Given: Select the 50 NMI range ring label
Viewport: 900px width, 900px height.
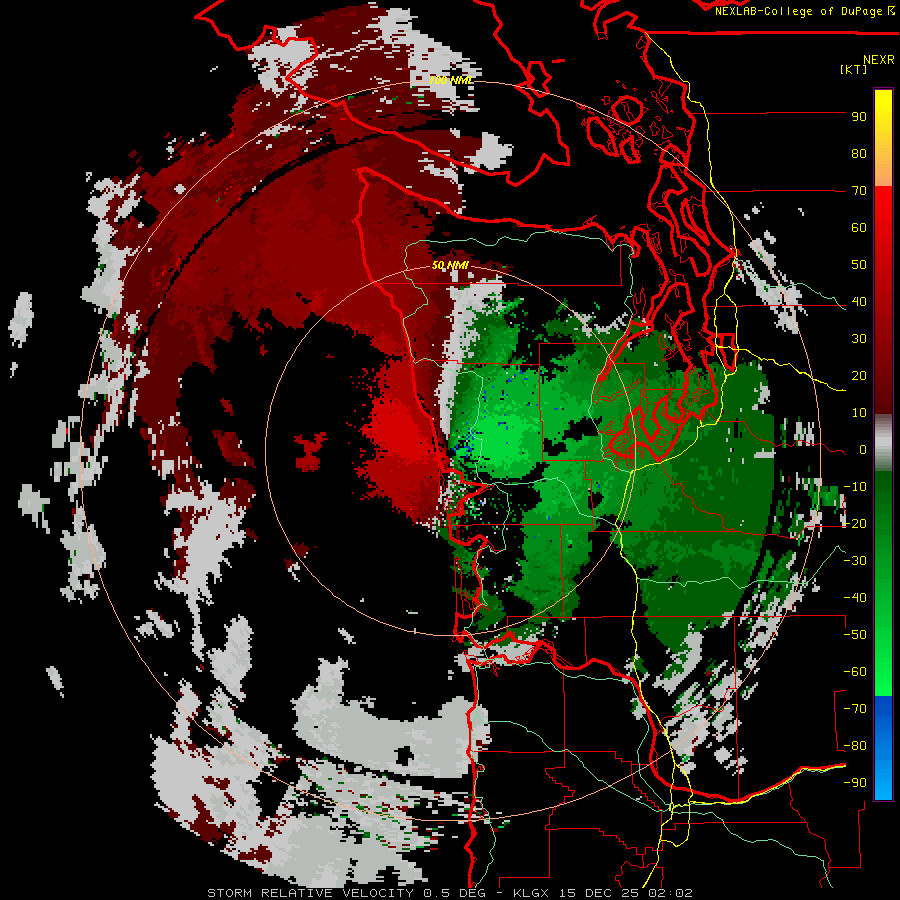Looking at the screenshot, I should point(450,265).
